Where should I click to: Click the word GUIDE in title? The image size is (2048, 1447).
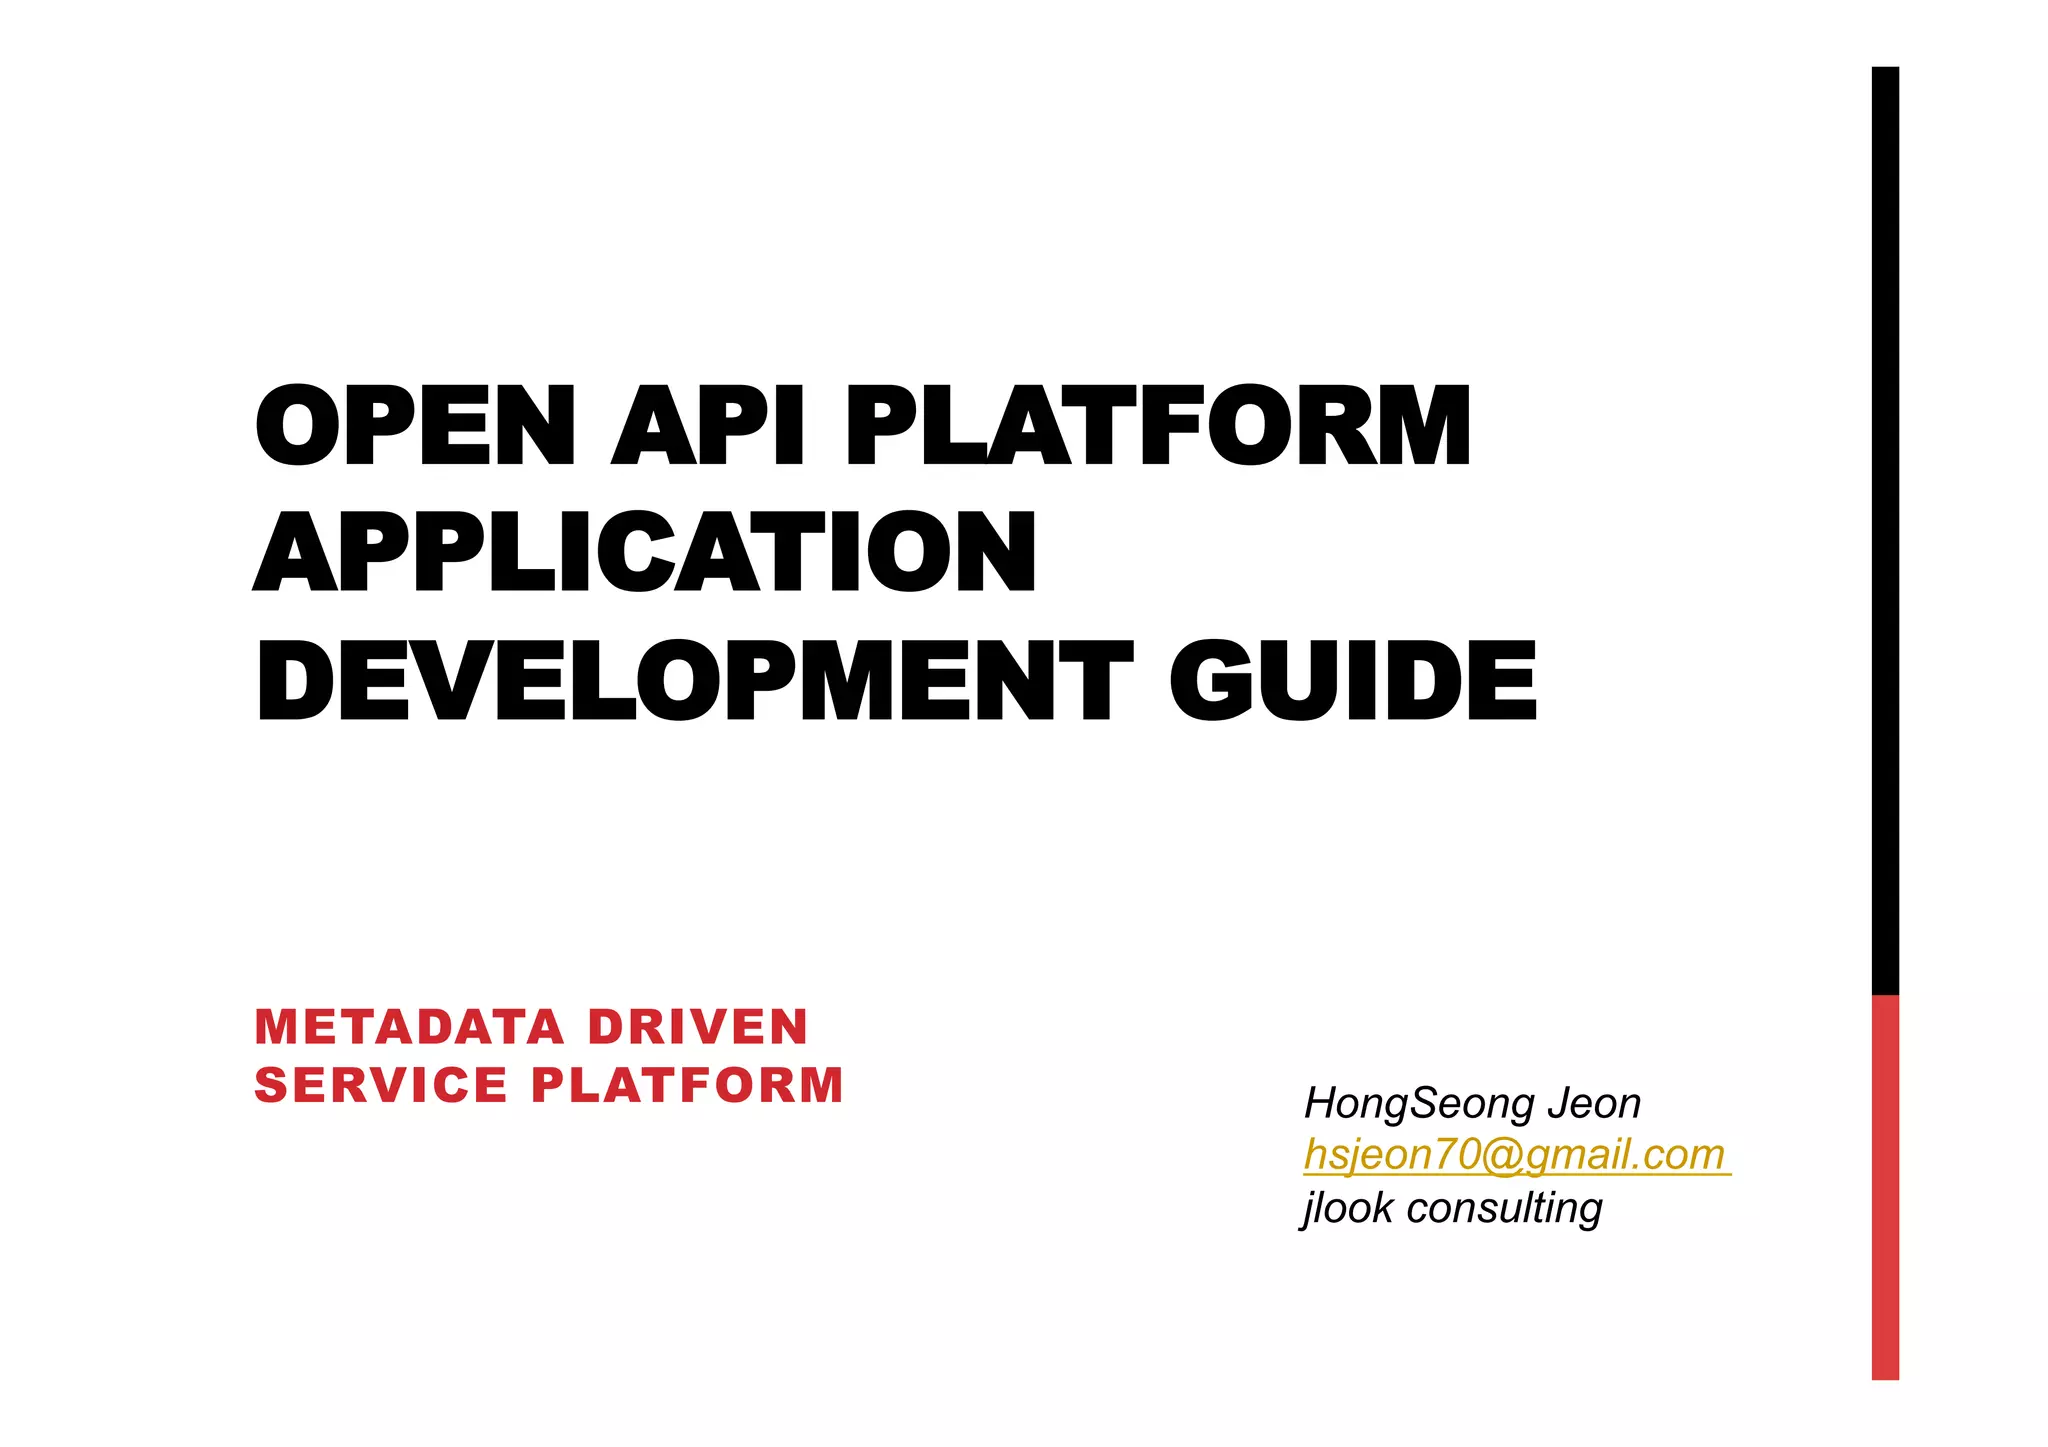[x=1353, y=681]
